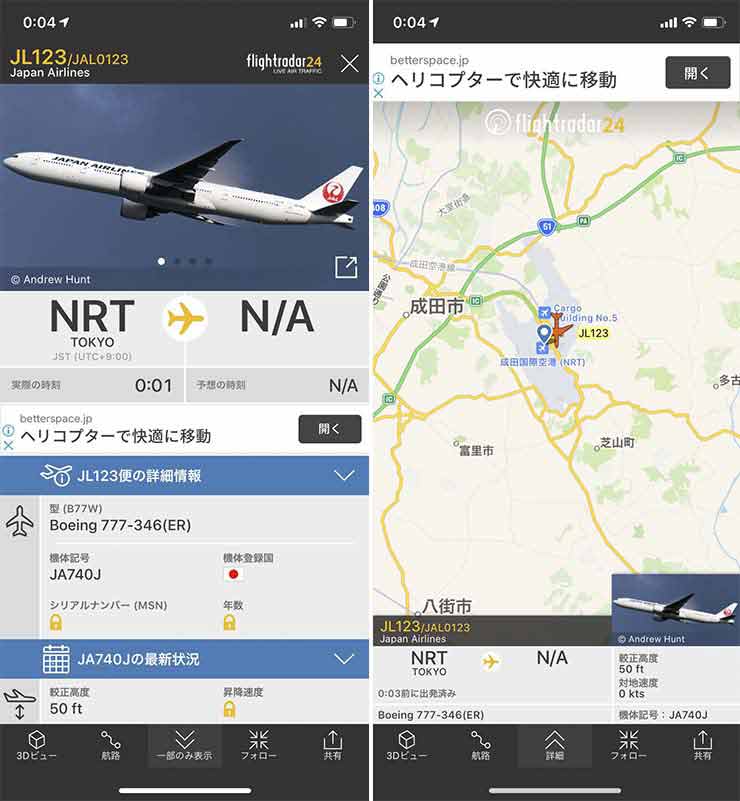Open aircraft thumbnail photo on map screen
The height and width of the screenshot is (801, 740).
pyautogui.click(x=676, y=609)
